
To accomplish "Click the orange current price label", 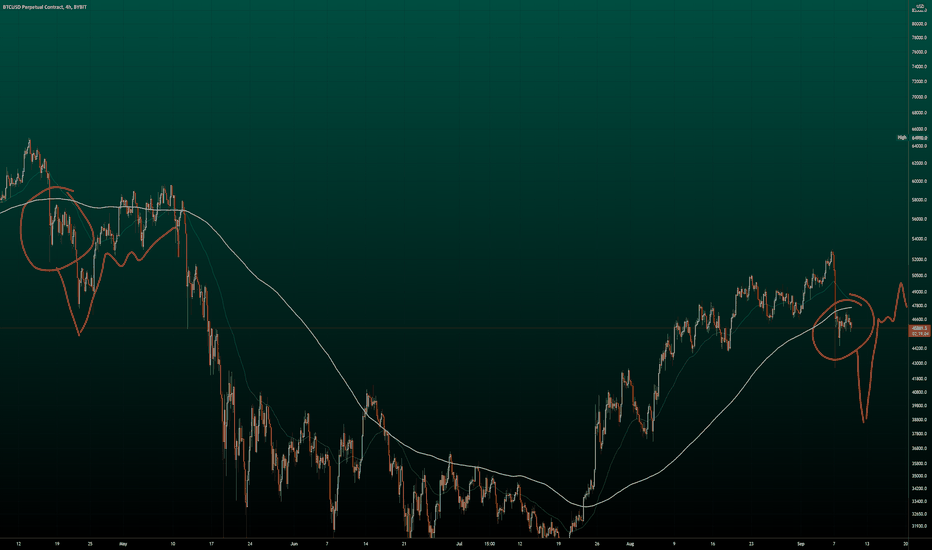I will [919, 331].
